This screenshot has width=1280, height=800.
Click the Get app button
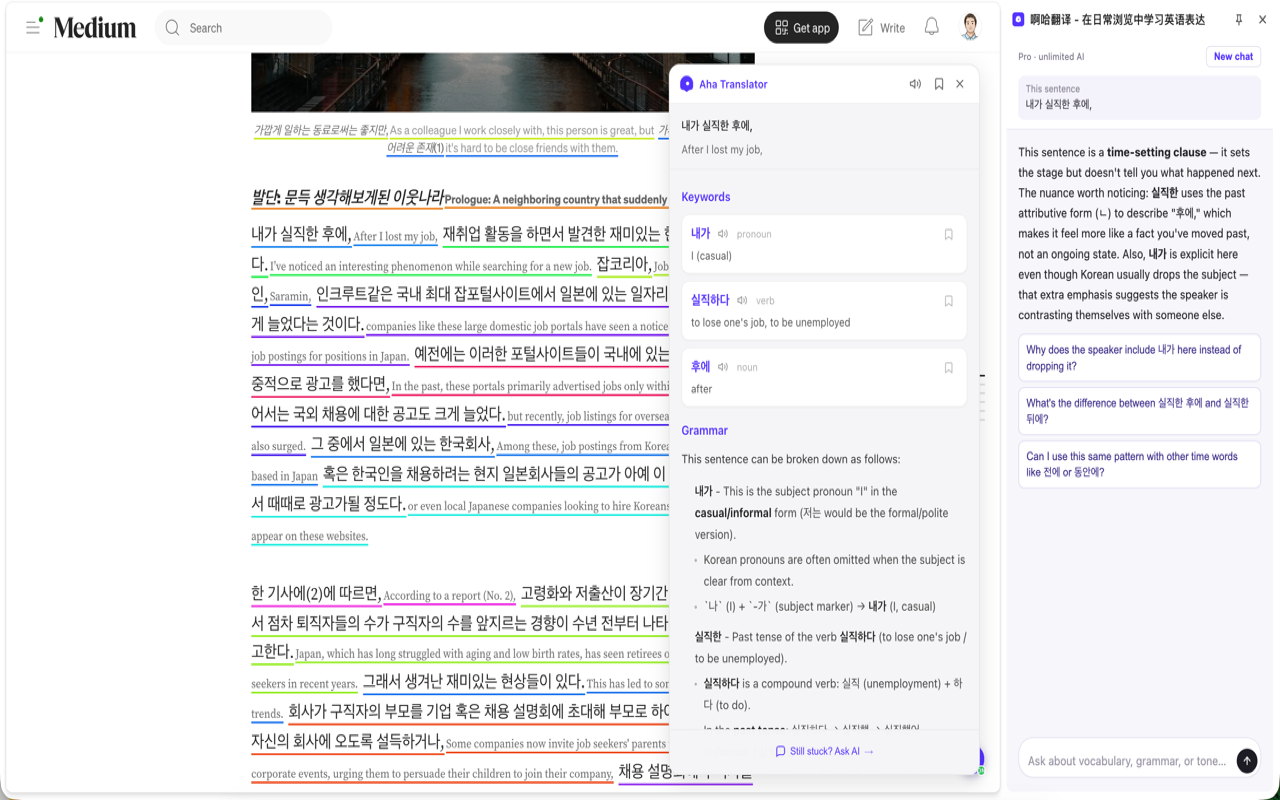[x=801, y=28]
